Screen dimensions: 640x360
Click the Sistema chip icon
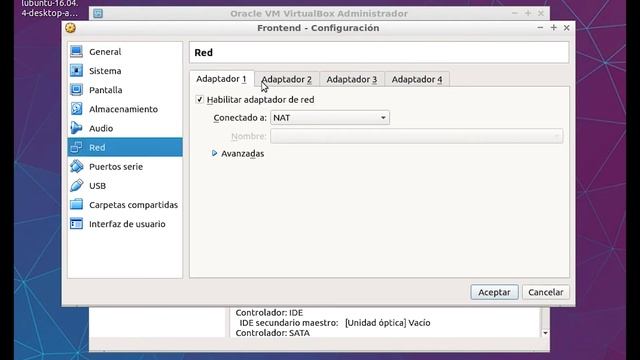76,71
